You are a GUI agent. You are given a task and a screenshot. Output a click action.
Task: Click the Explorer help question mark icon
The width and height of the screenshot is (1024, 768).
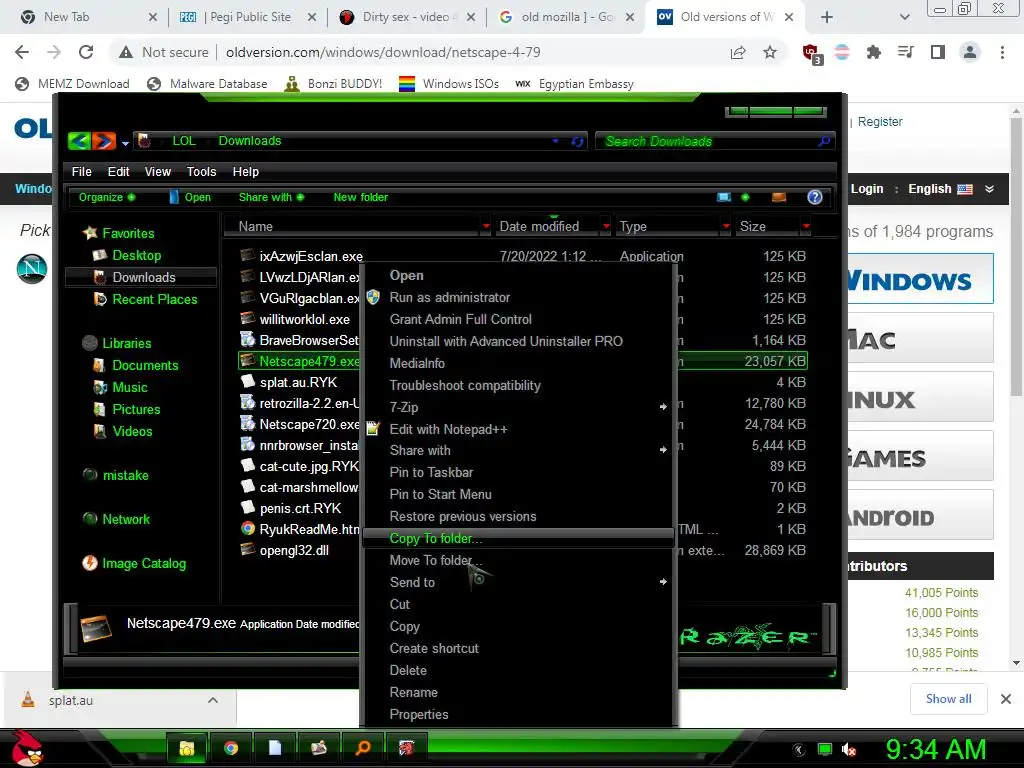pyautogui.click(x=814, y=197)
